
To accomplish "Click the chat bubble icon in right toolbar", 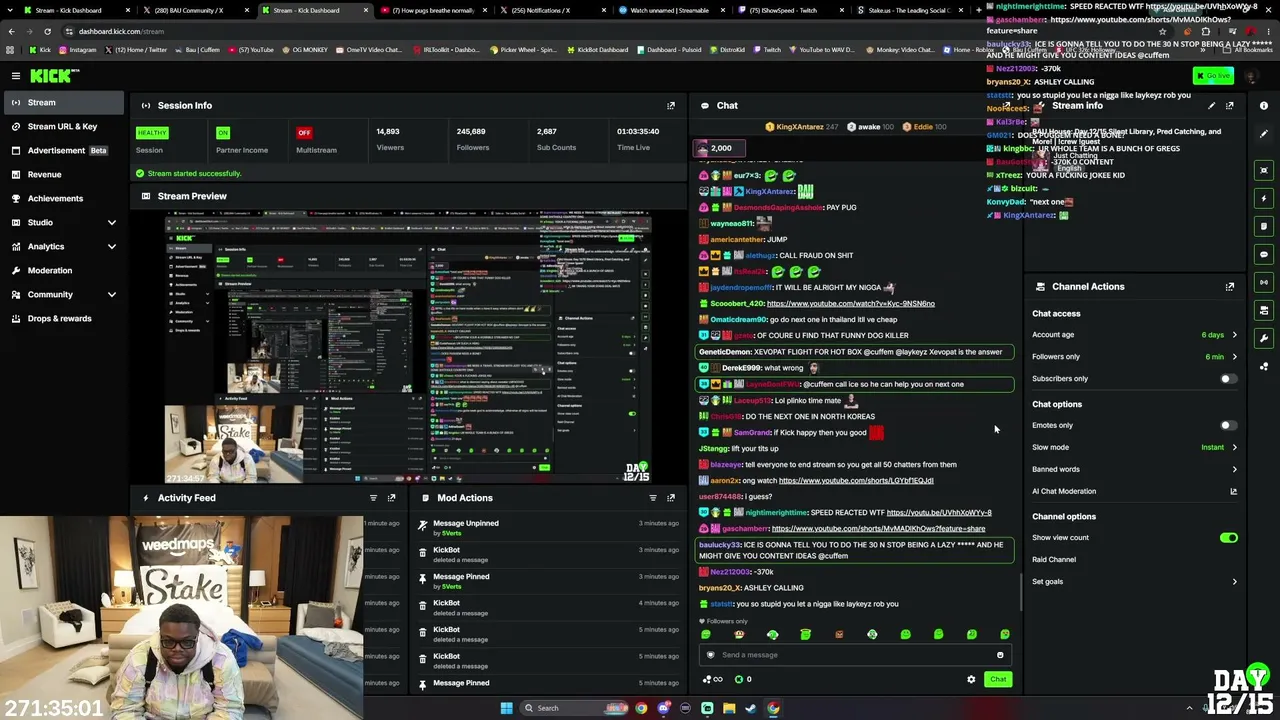I will tap(1264, 254).
